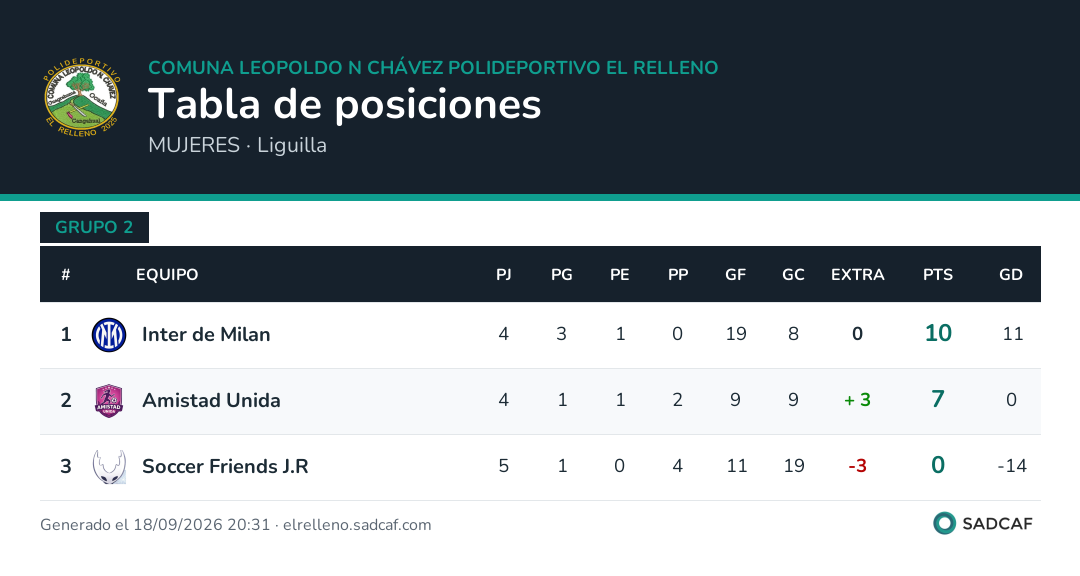
Task: Open the Amistad Unida team name
Action: coord(211,400)
